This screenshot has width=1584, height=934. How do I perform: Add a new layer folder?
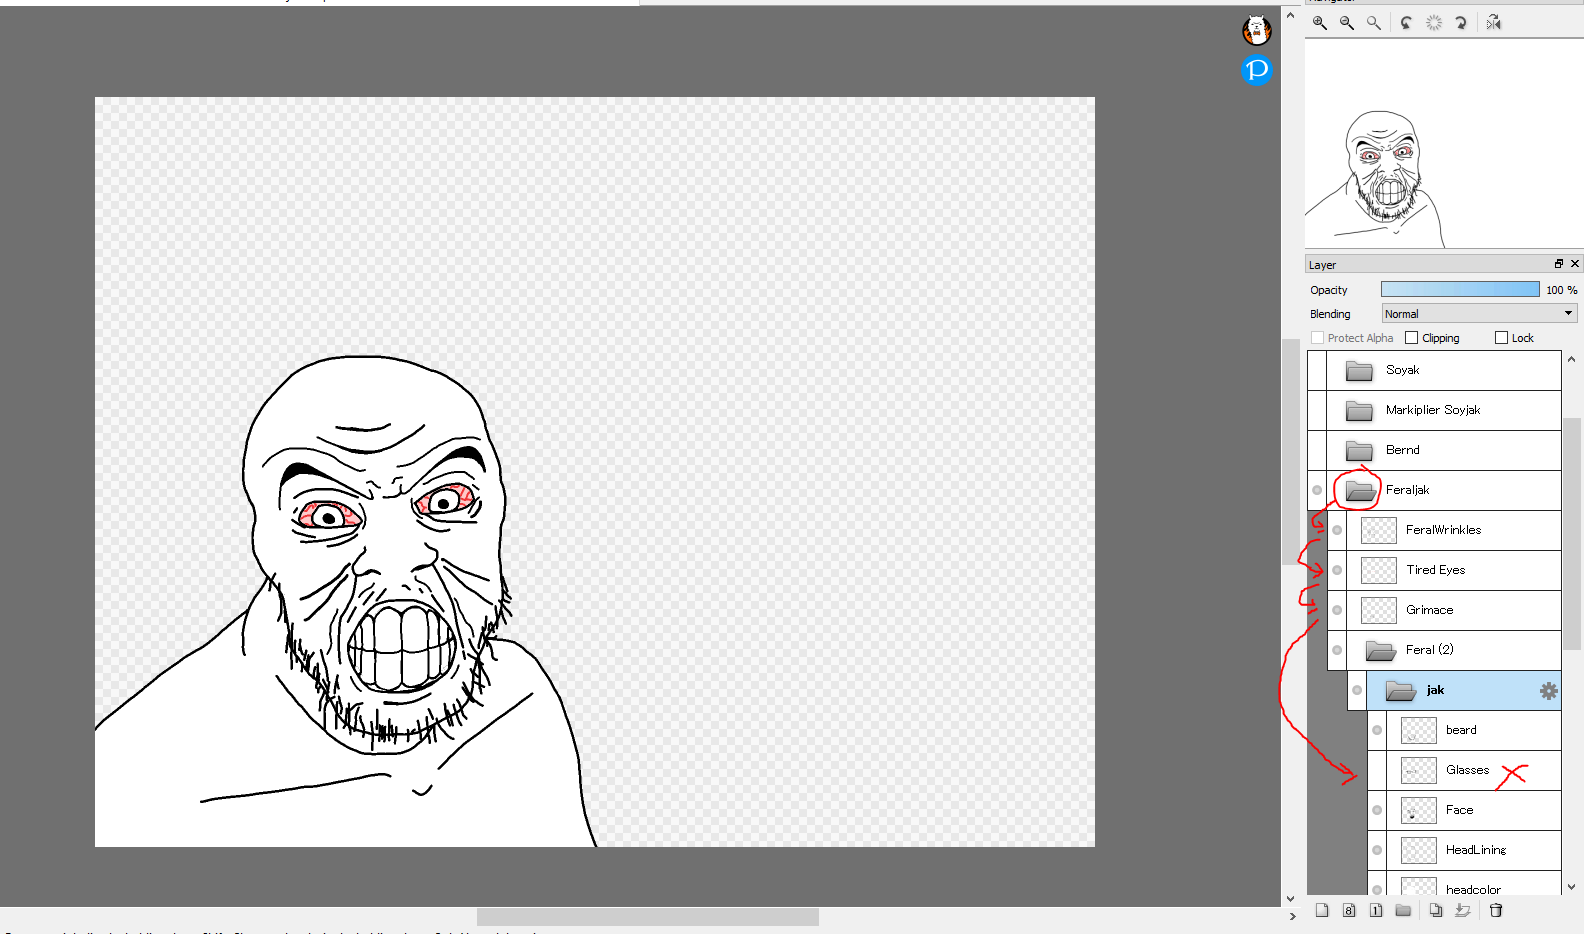1403,910
